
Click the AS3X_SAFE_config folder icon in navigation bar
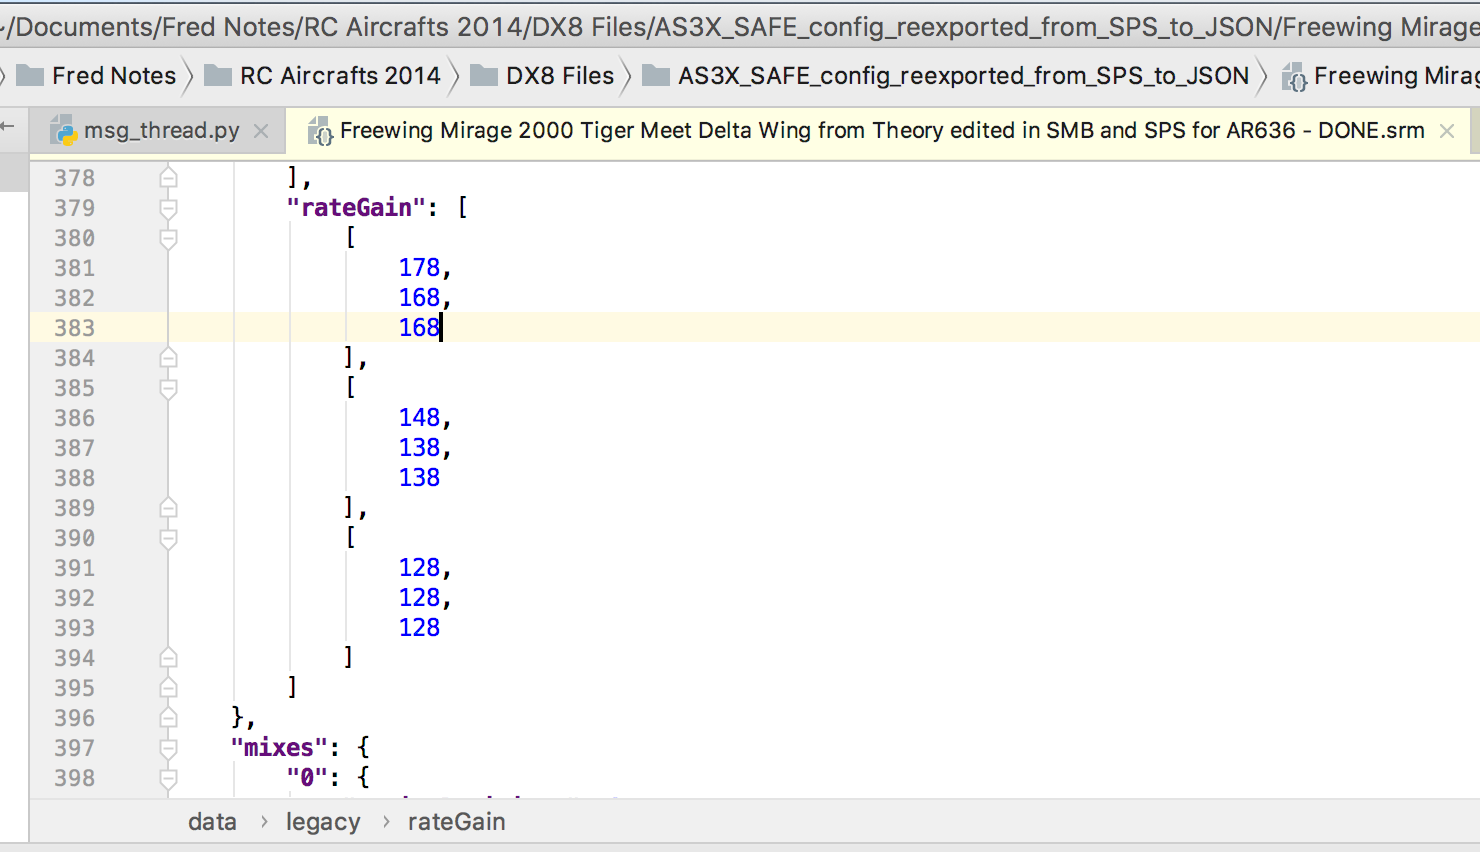656,76
